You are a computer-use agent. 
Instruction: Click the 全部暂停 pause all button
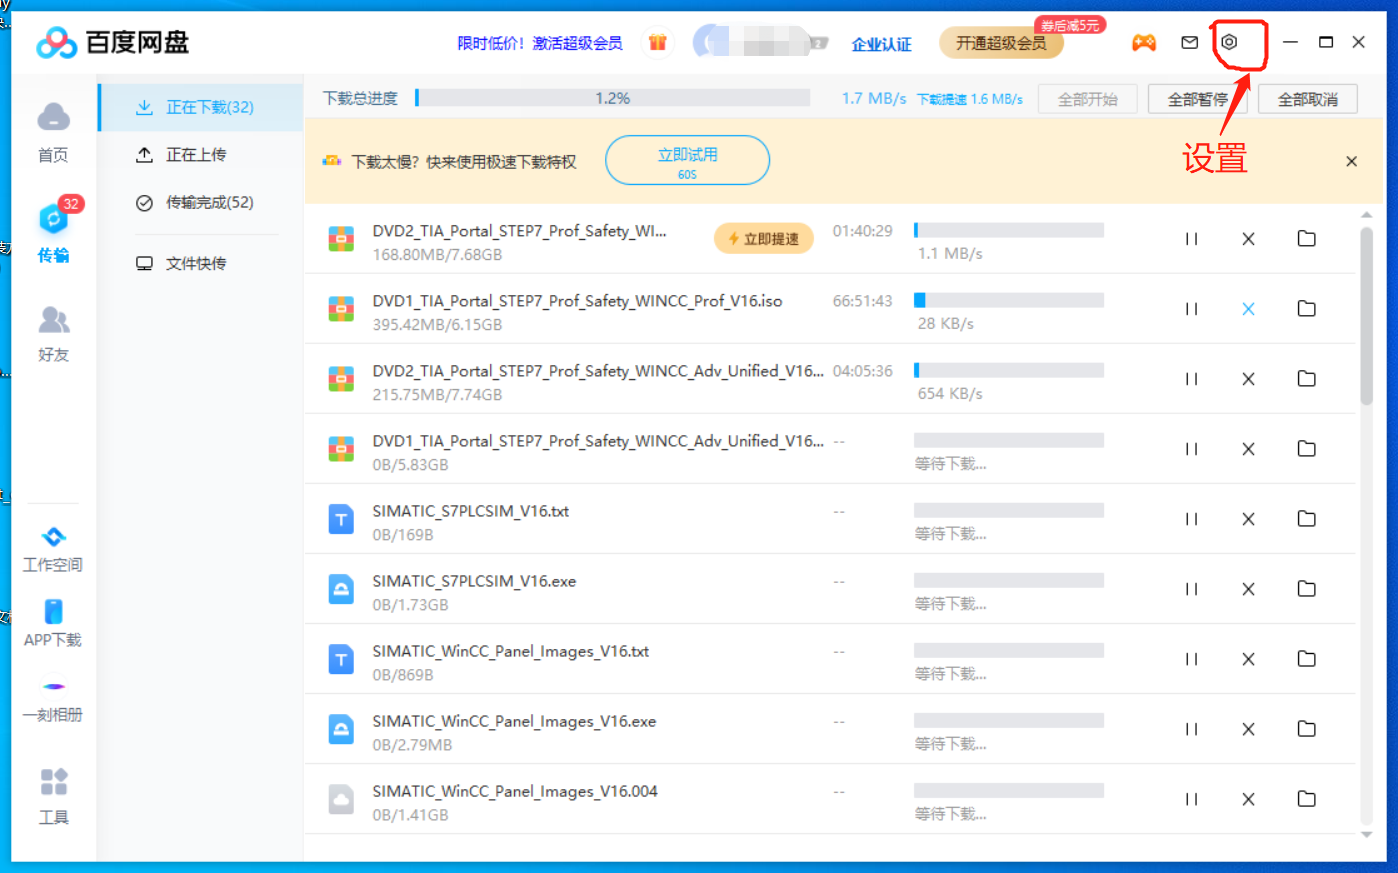click(x=1197, y=99)
